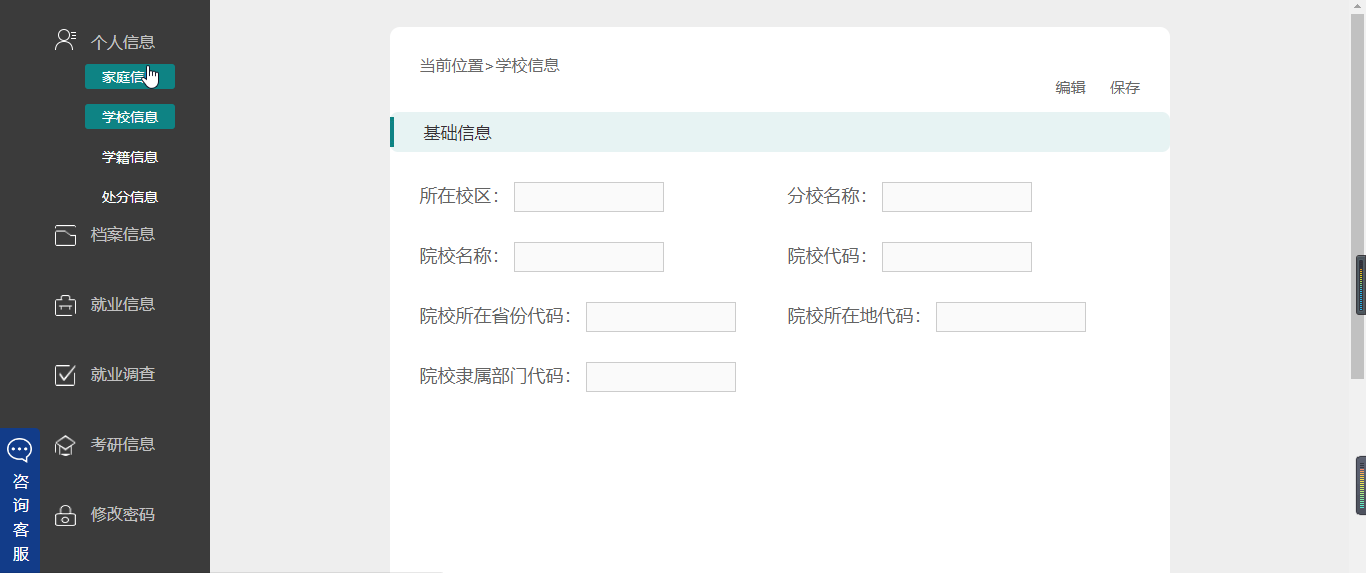1366x573 pixels.
Task: Open the 学籍信息 submenu item
Action: (x=129, y=157)
